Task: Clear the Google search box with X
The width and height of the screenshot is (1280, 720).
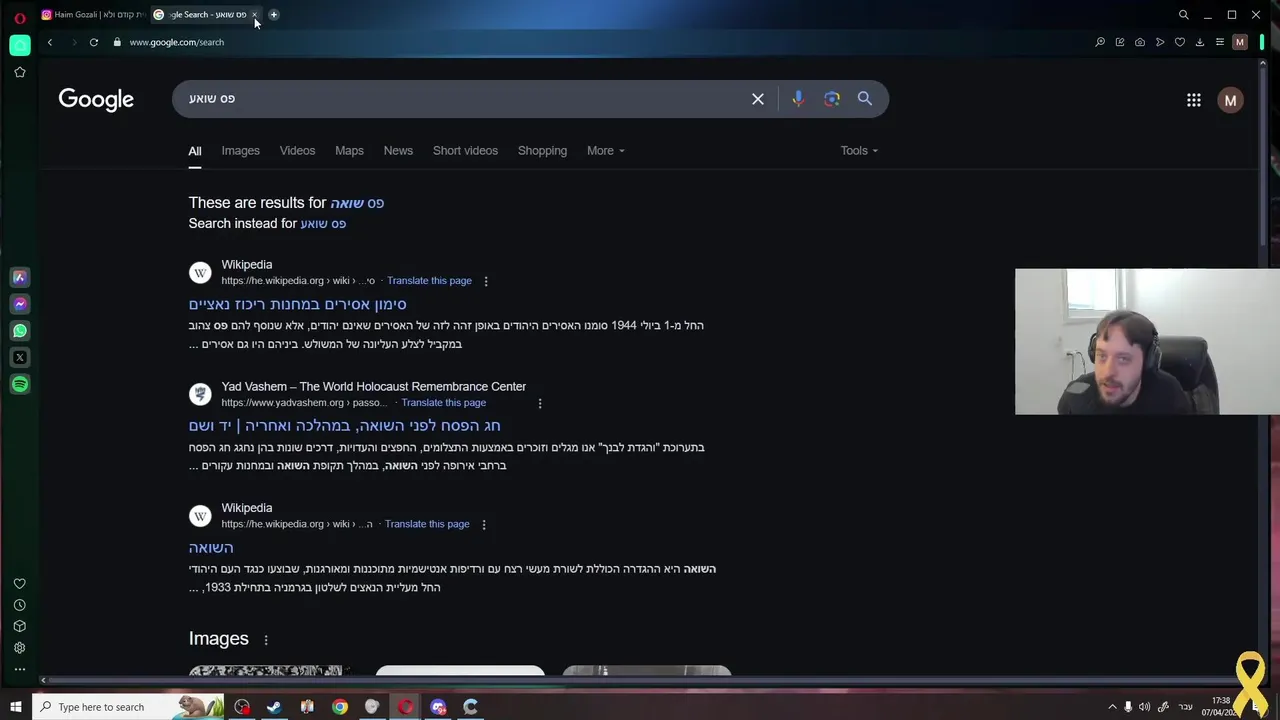Action: pyautogui.click(x=758, y=99)
